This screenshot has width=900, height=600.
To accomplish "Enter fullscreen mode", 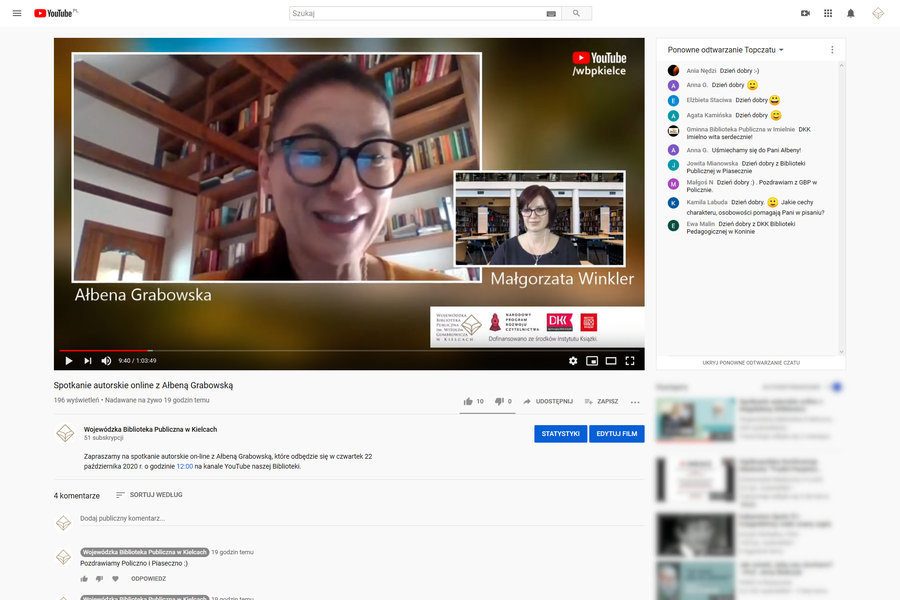I will 630,361.
